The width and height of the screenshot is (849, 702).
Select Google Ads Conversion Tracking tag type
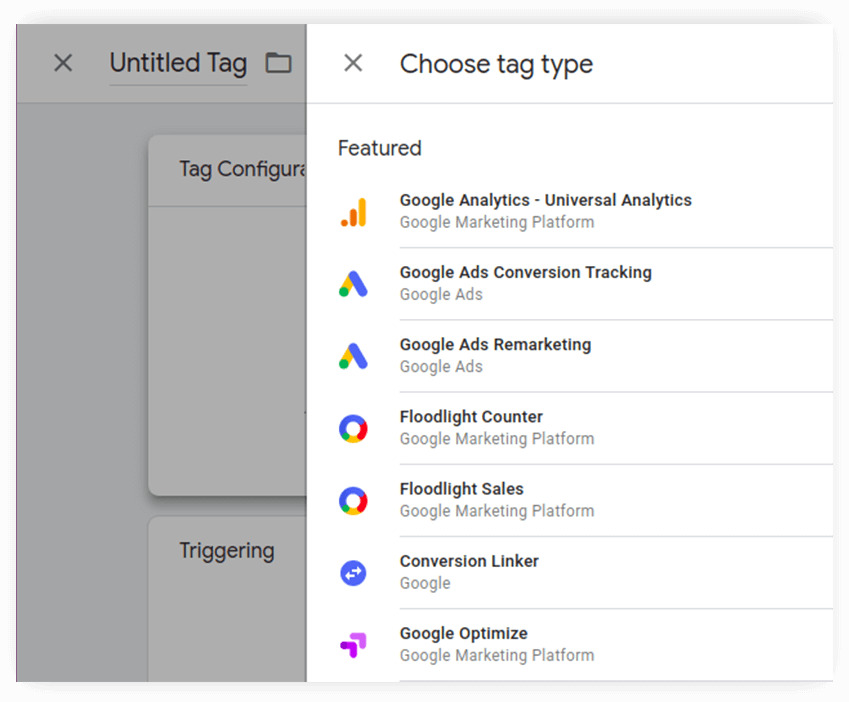525,282
